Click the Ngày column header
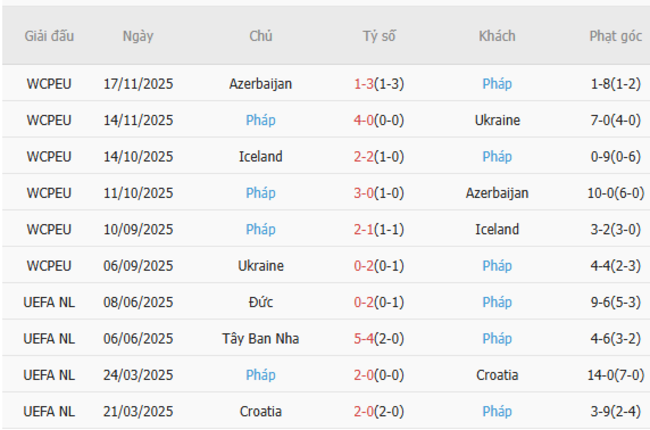Viewport: 650px width, 430px height. tap(138, 36)
